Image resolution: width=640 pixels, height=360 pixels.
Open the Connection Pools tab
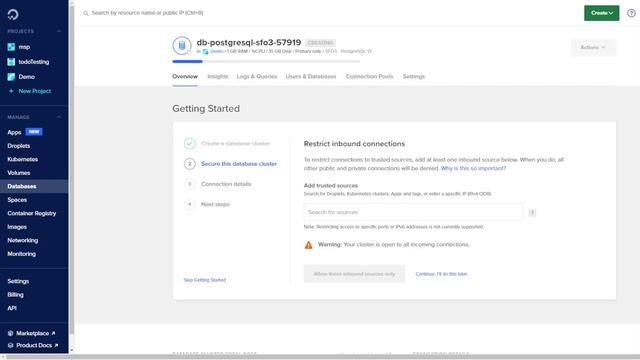pyautogui.click(x=369, y=76)
